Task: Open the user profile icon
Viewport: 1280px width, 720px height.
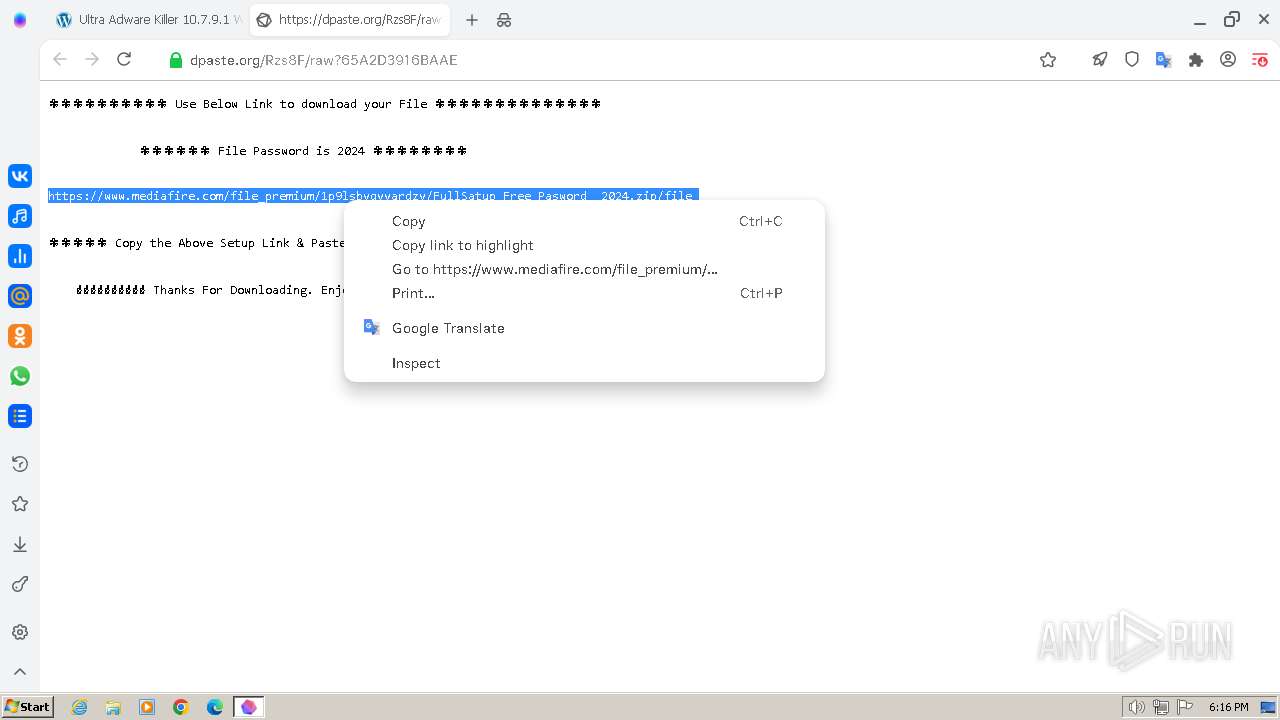Action: click(1228, 60)
